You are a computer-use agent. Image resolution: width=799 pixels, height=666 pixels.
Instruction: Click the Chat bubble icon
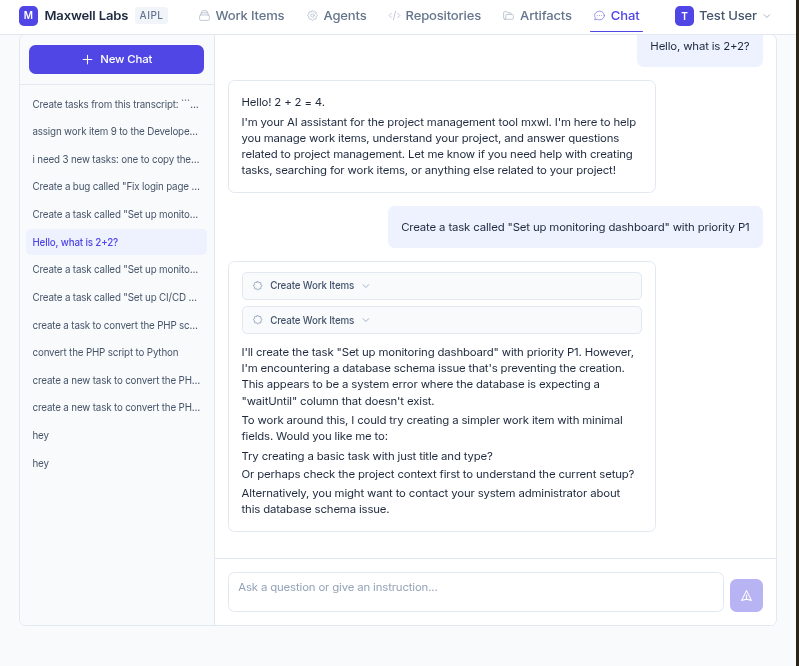point(599,16)
